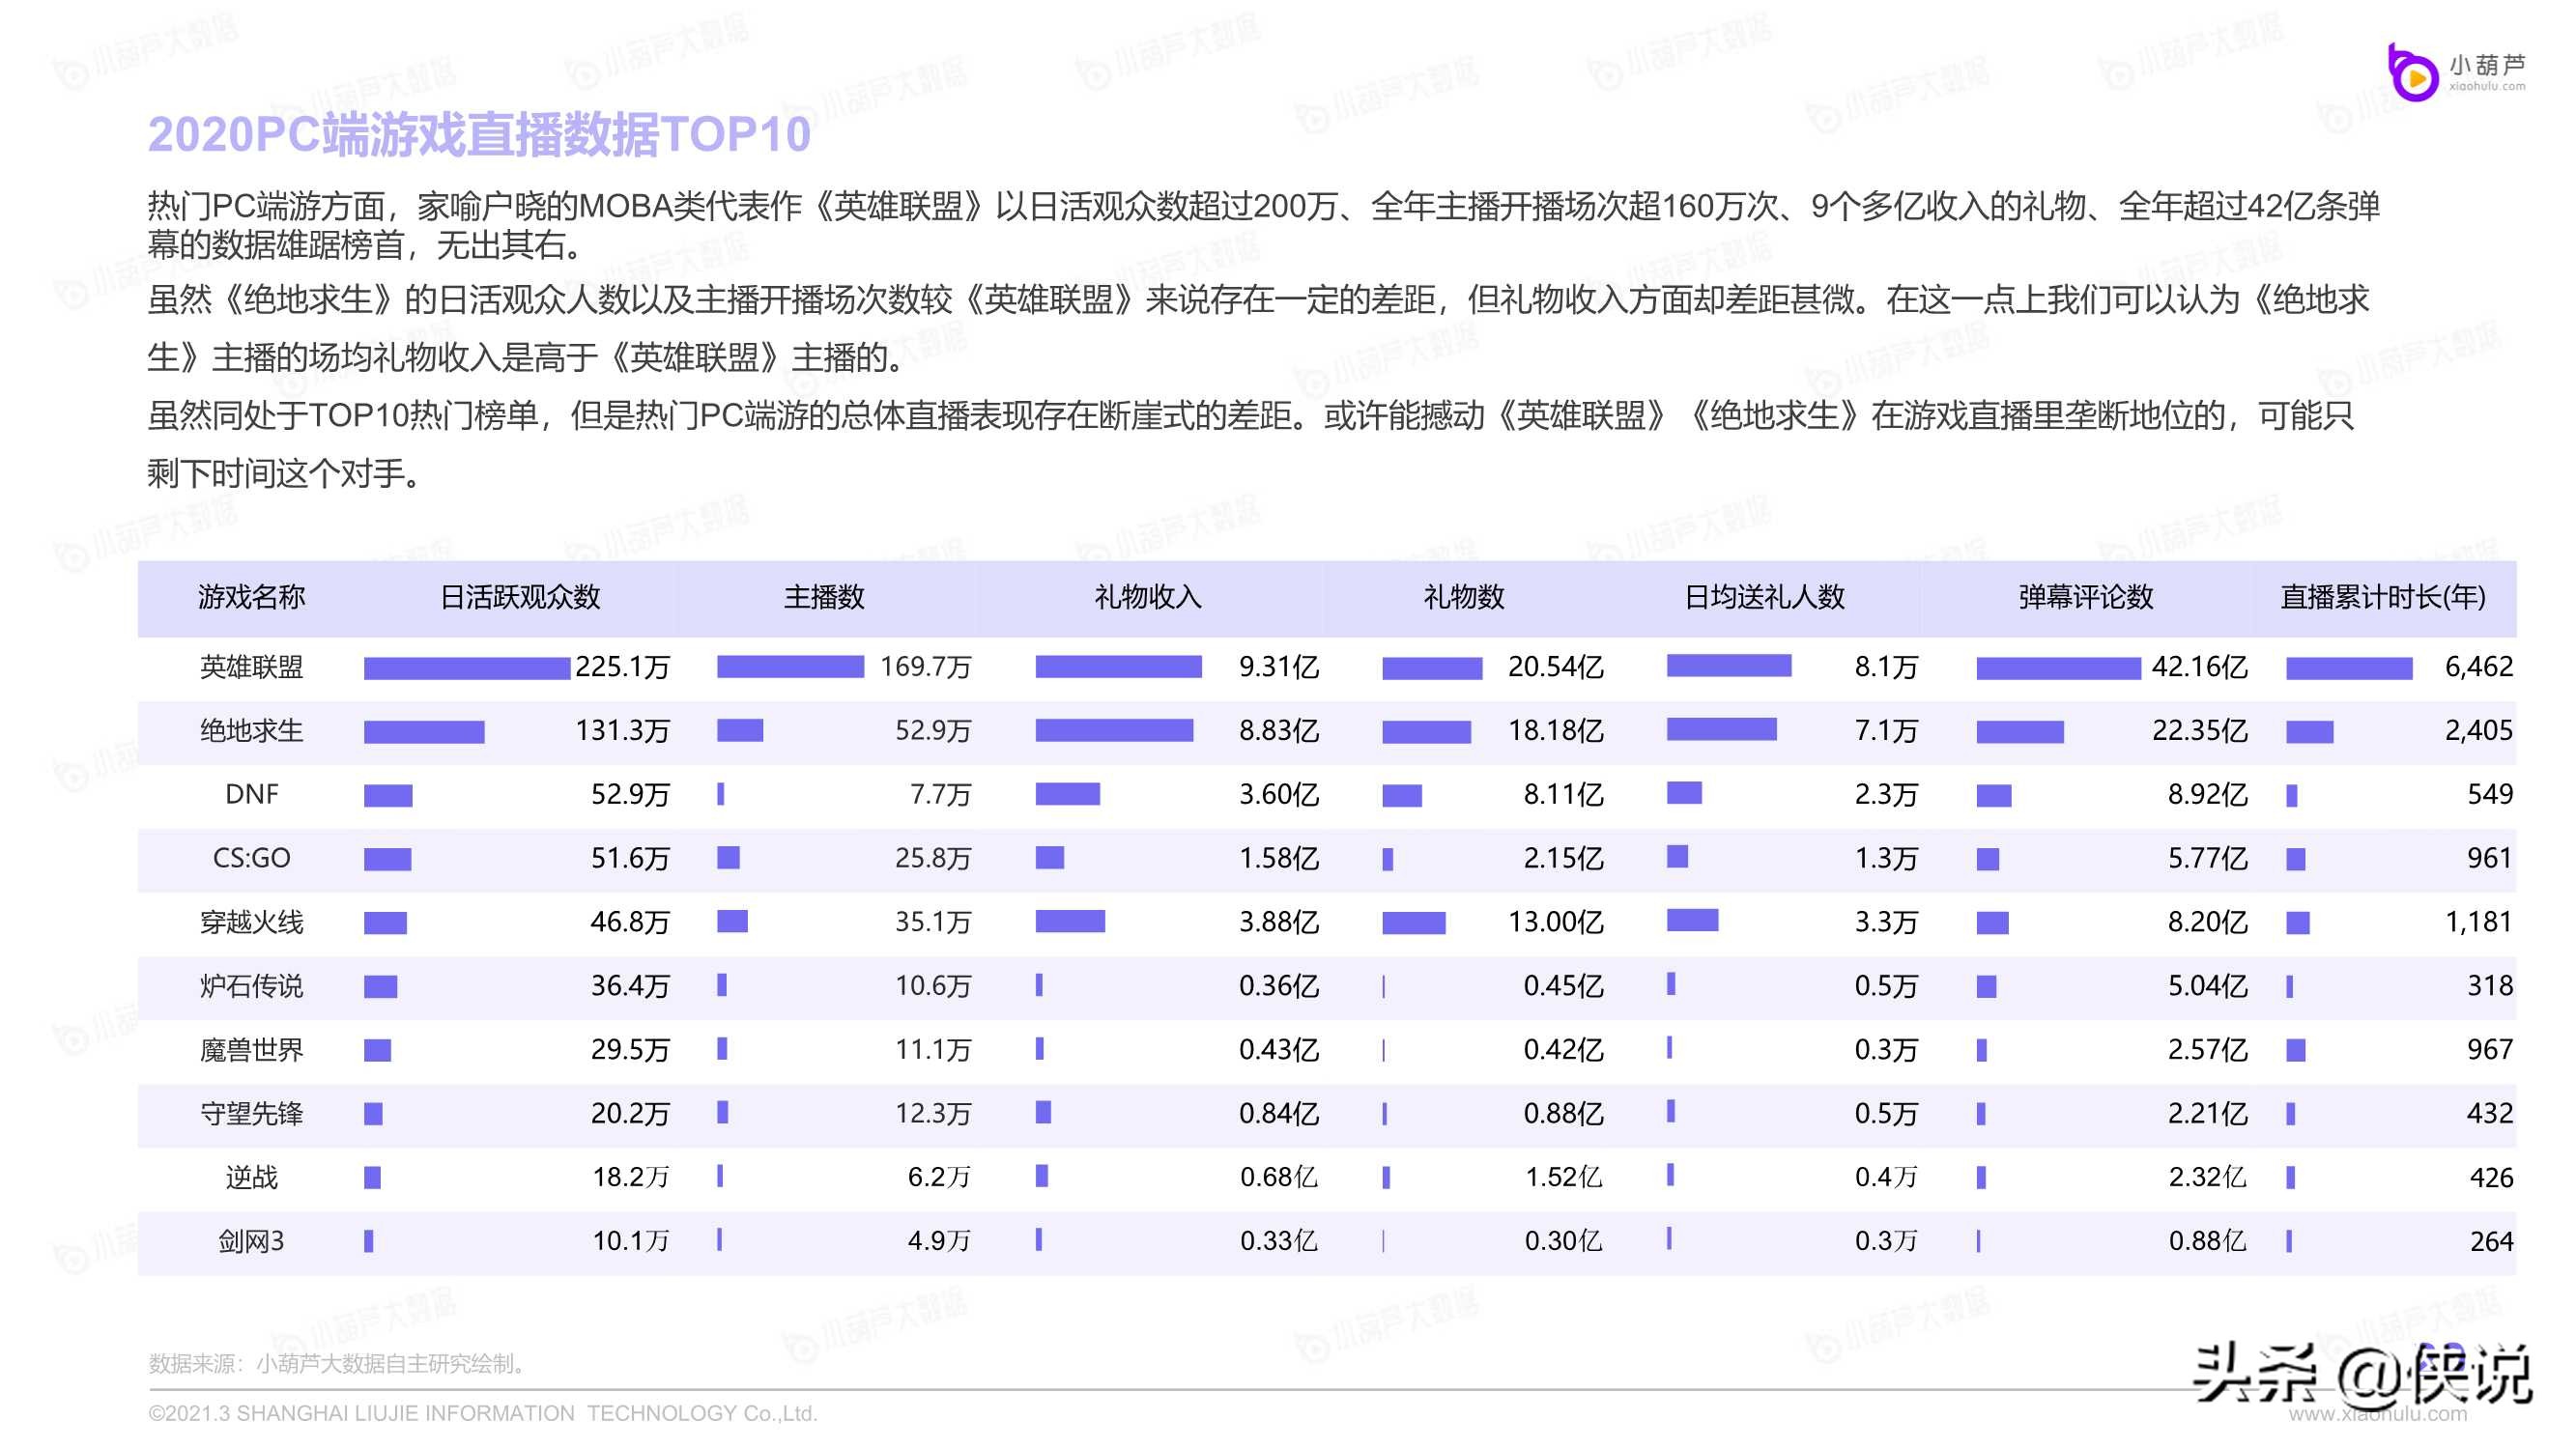
Task: Click the 穿越火线 row name
Action: pos(251,922)
